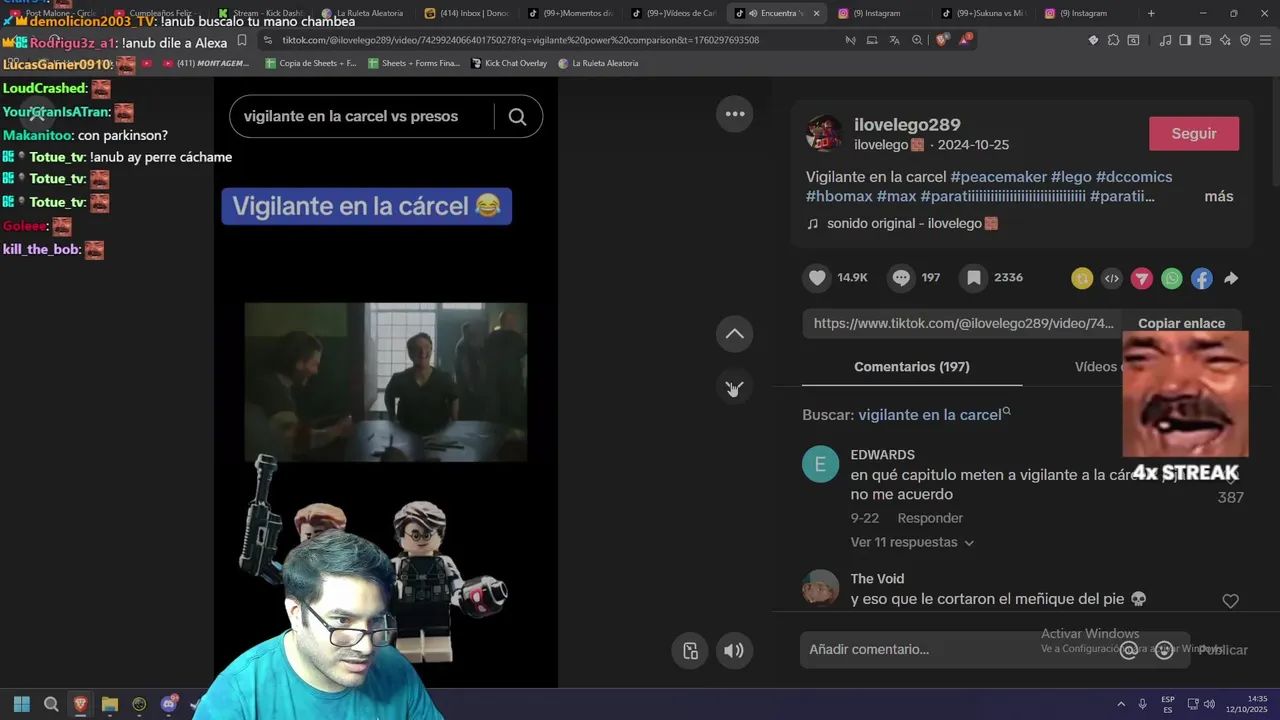Like the video with heart icon
The image size is (1280, 720).
pos(817,278)
